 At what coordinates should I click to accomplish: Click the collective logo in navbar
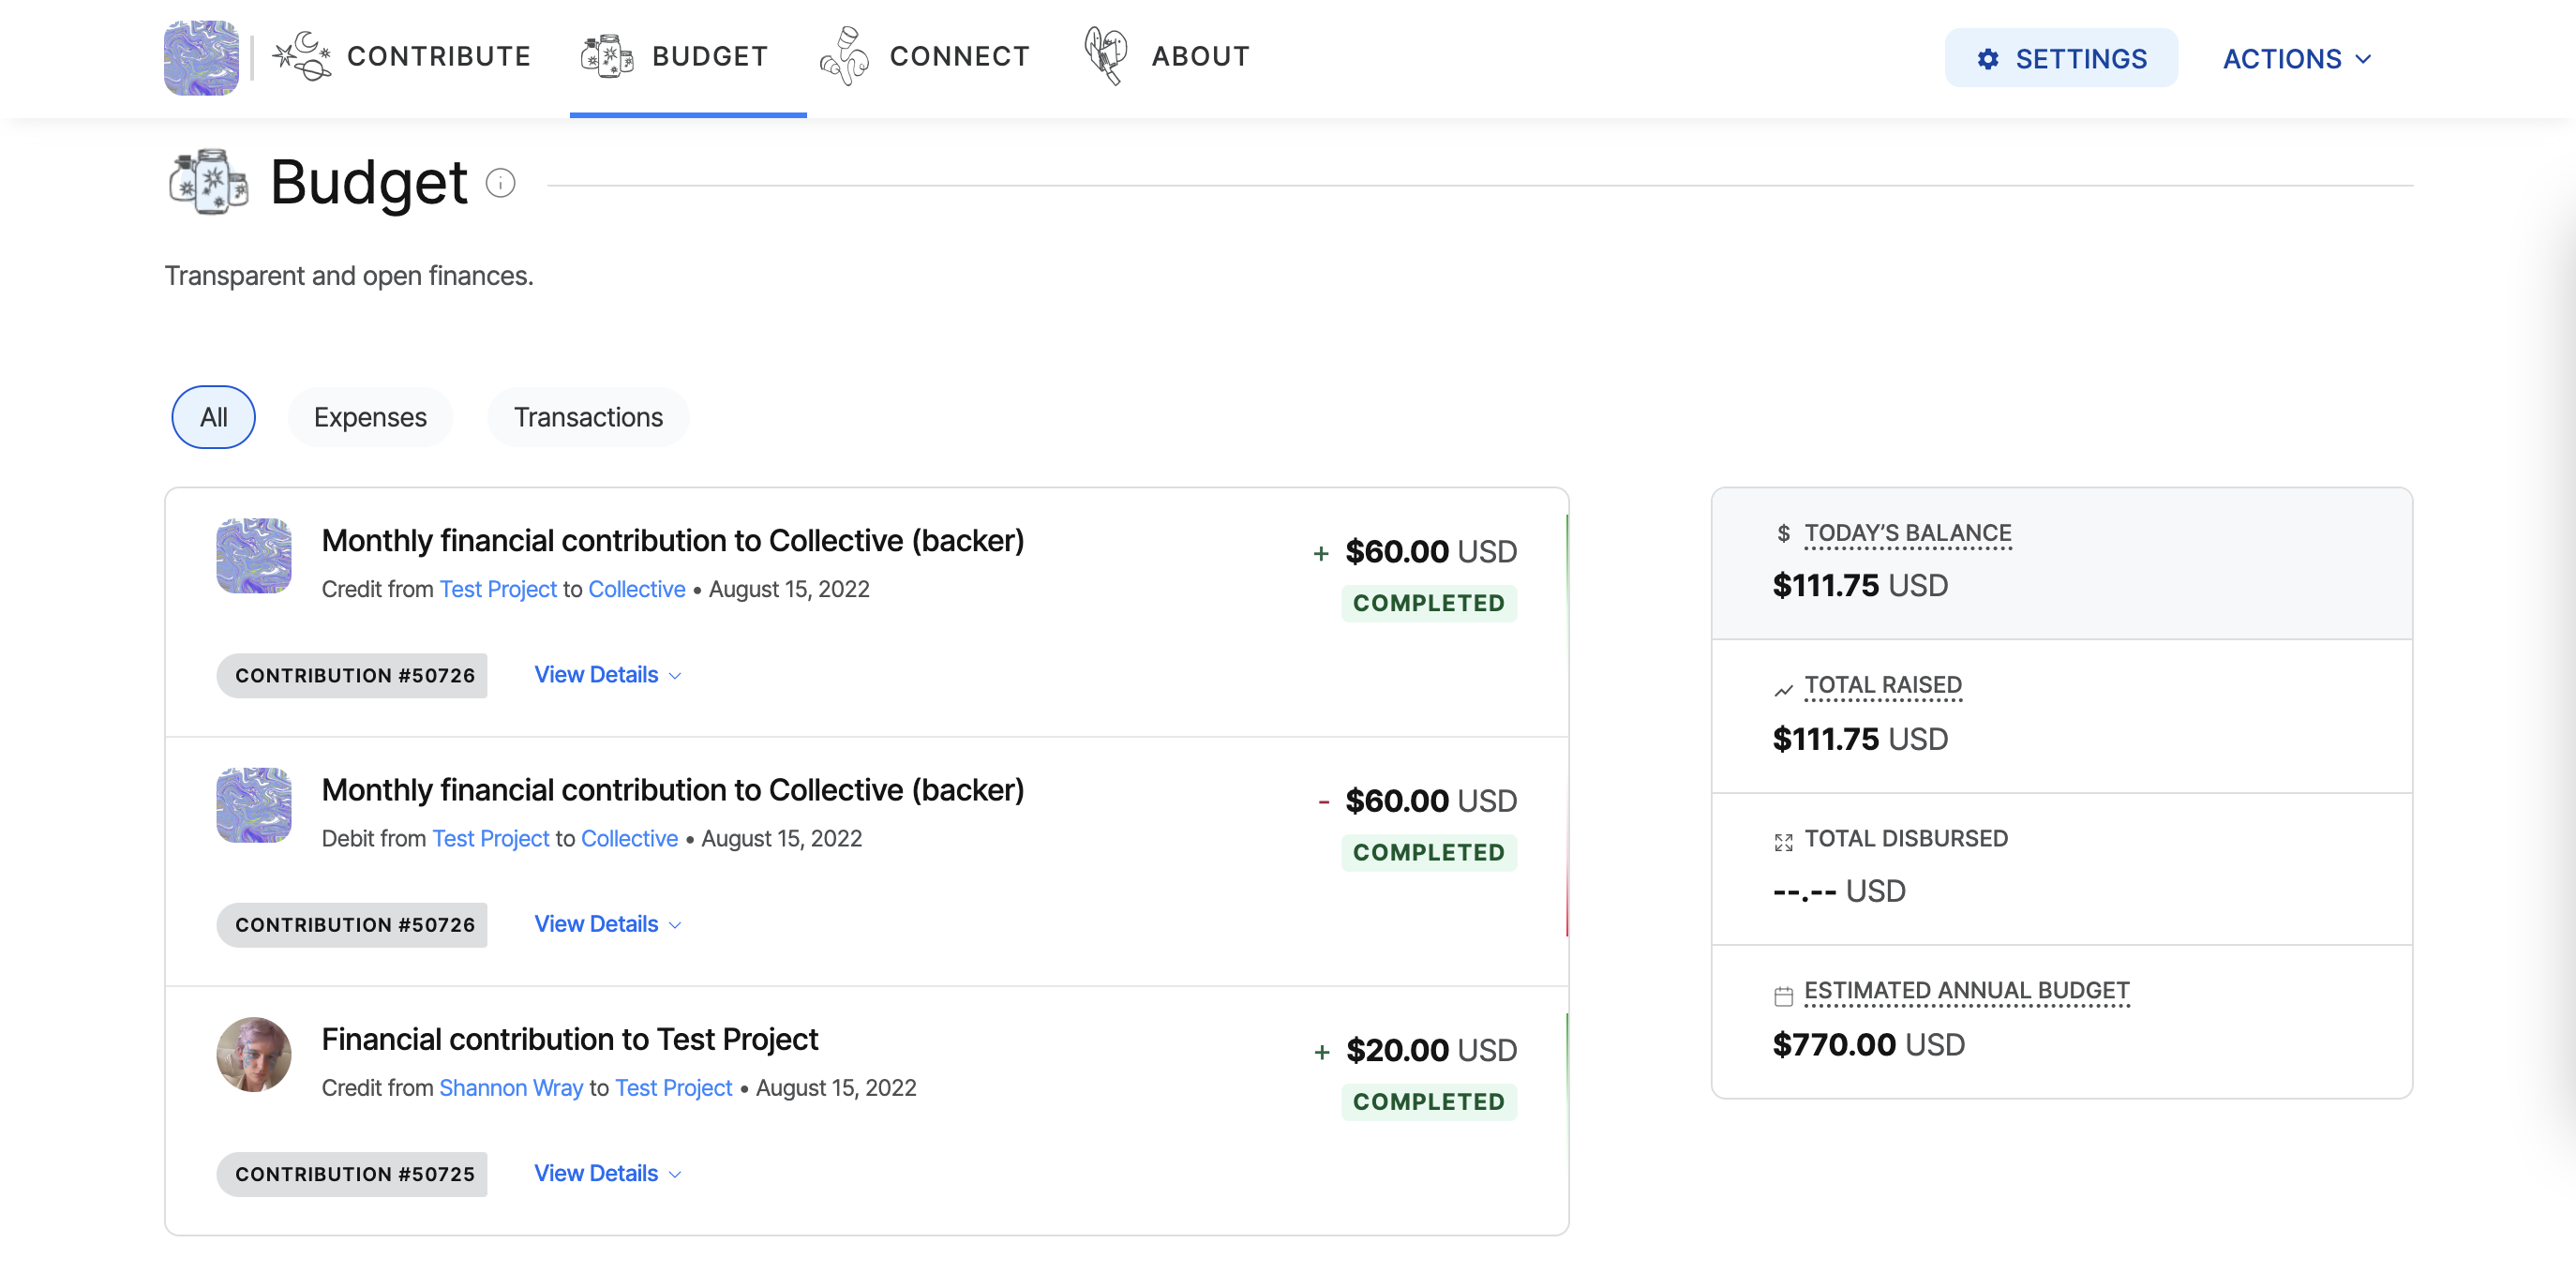(201, 58)
